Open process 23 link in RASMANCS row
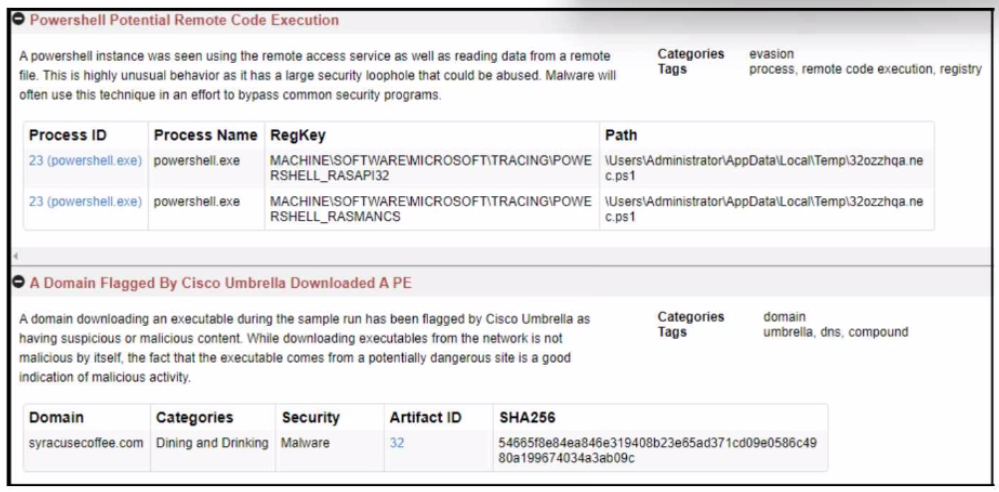The height and width of the screenshot is (492, 999). click(x=85, y=201)
